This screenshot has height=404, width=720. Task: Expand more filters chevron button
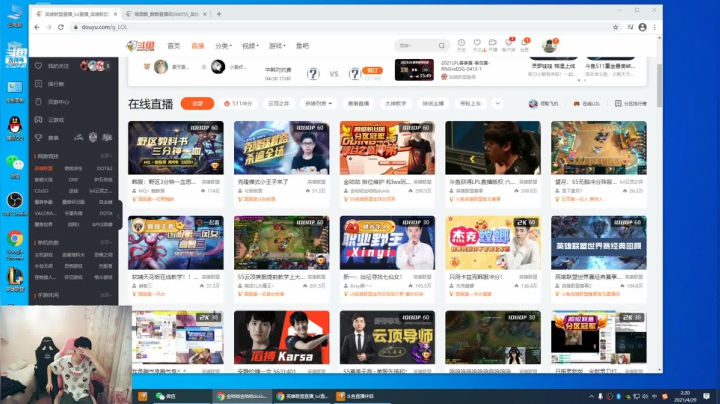[497, 104]
